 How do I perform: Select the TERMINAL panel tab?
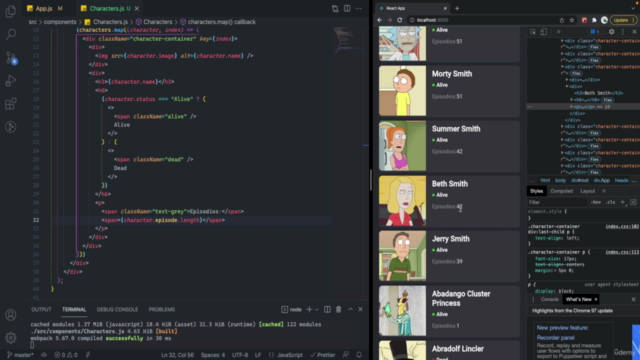pyautogui.click(x=74, y=309)
